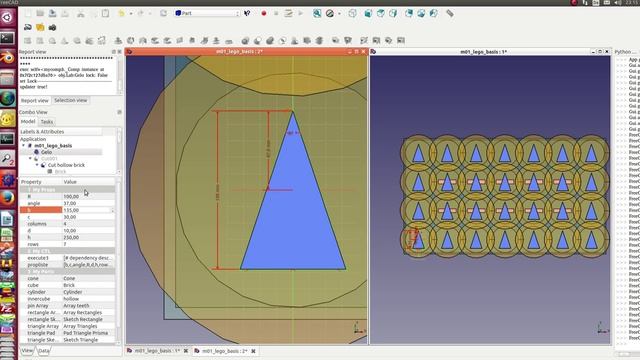Screen dimensions: 640x360
Task: Collapse the Cut hollow brick tree node
Action: click(37, 165)
